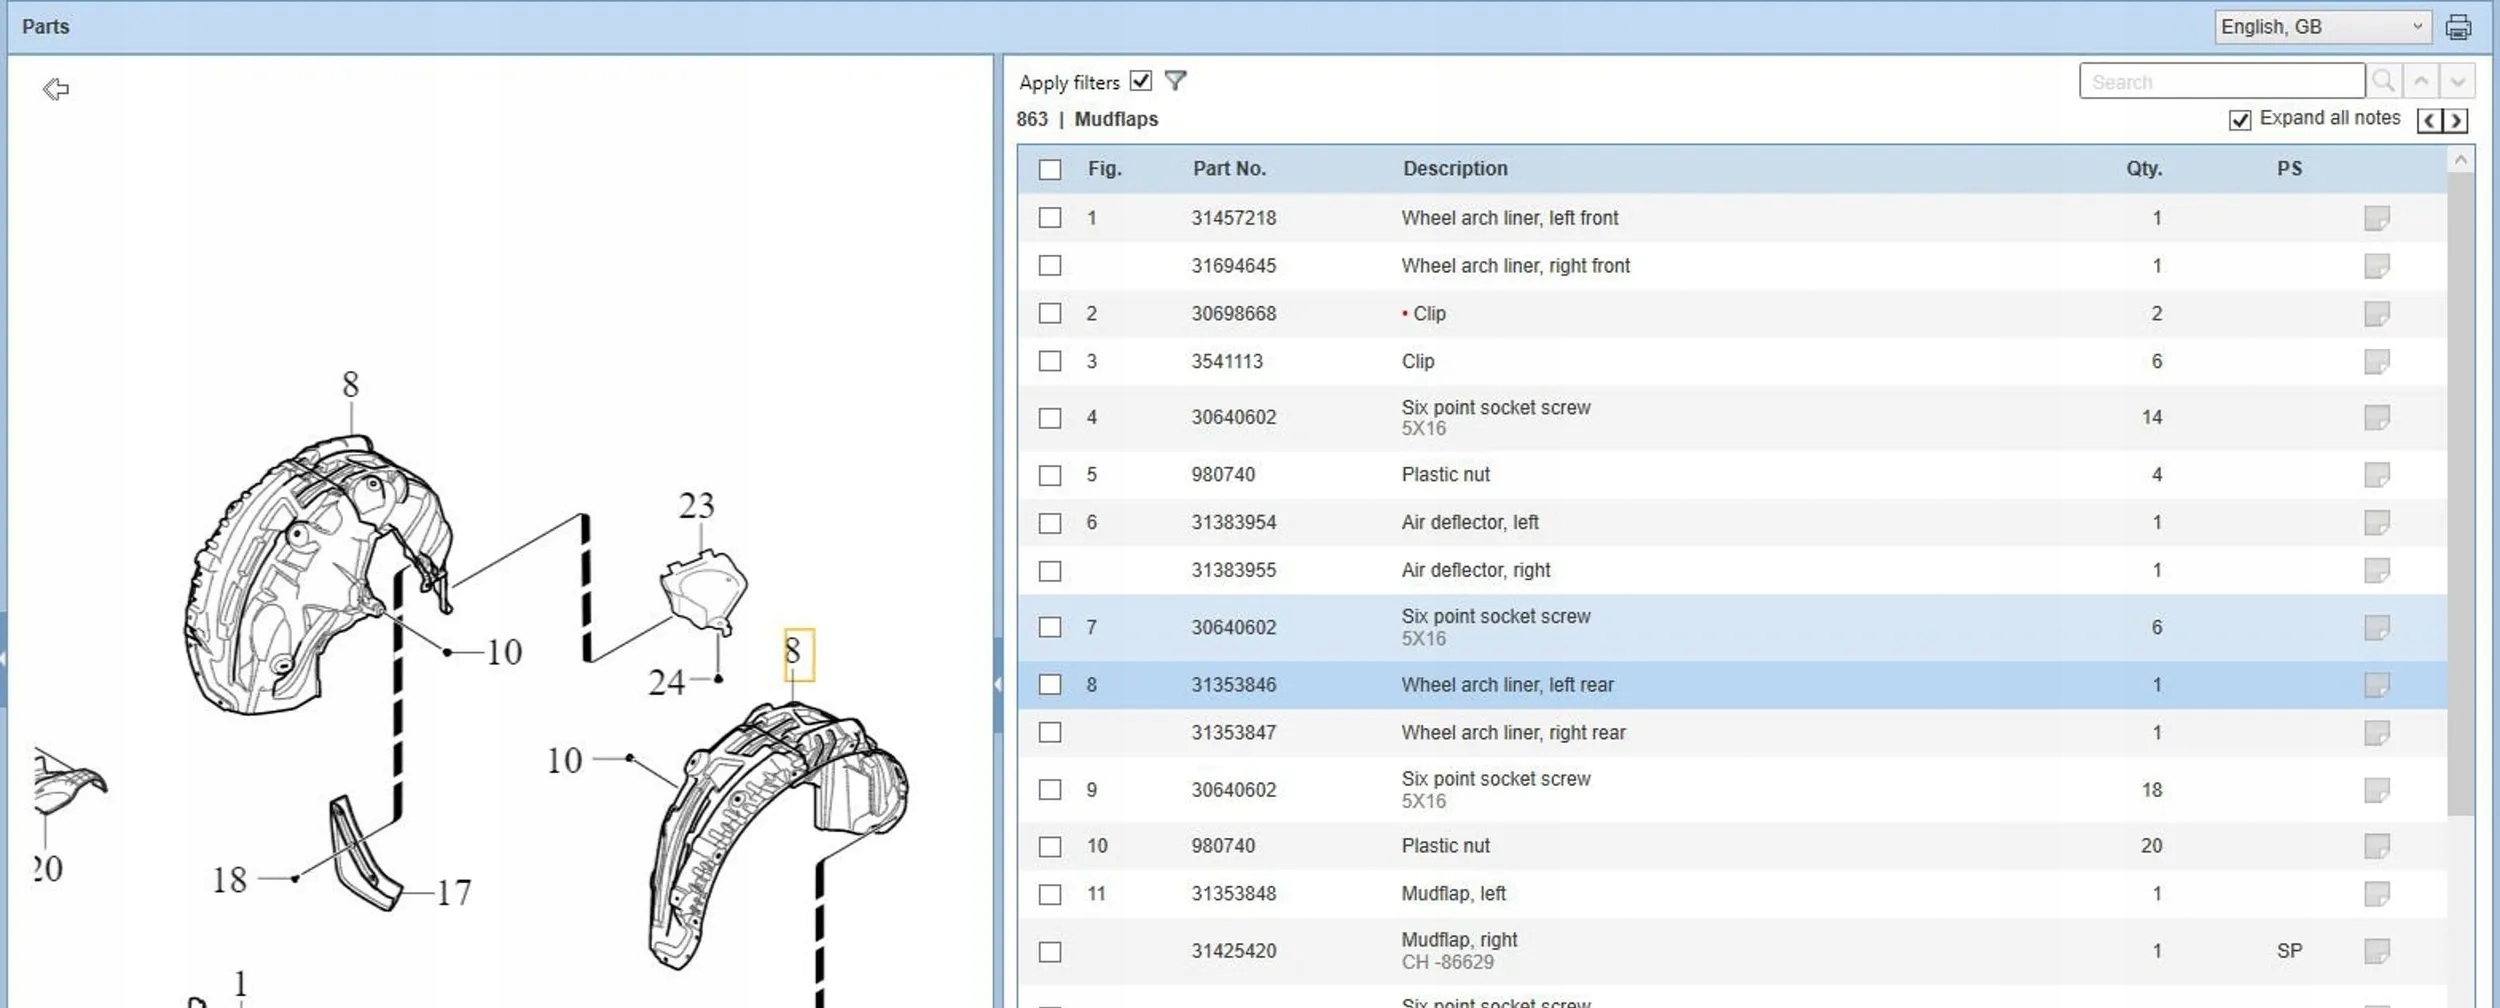
Task: Click the search magnifier icon
Action: (x=2383, y=81)
